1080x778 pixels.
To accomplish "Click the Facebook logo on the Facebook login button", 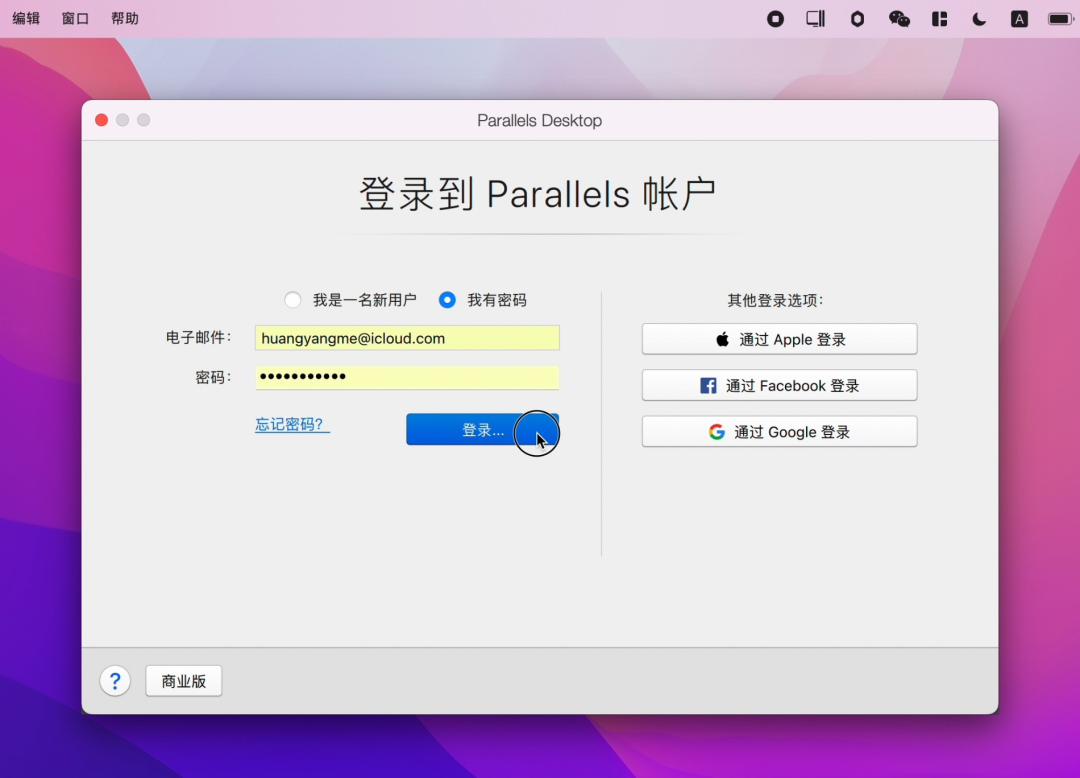I will coord(707,385).
